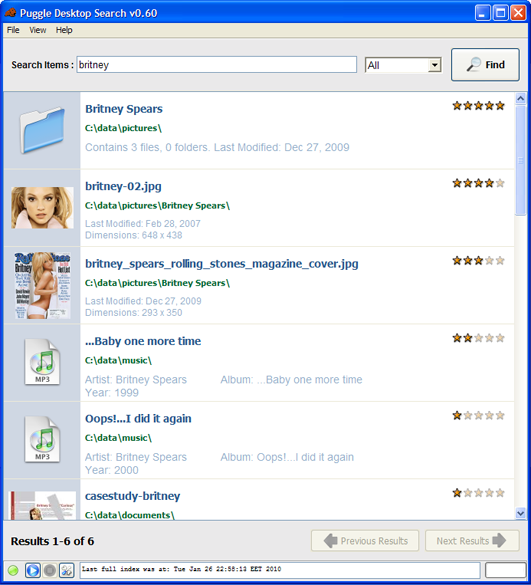The height and width of the screenshot is (585, 531).
Task: Click the Puggle app icon in title bar
Action: point(10,13)
